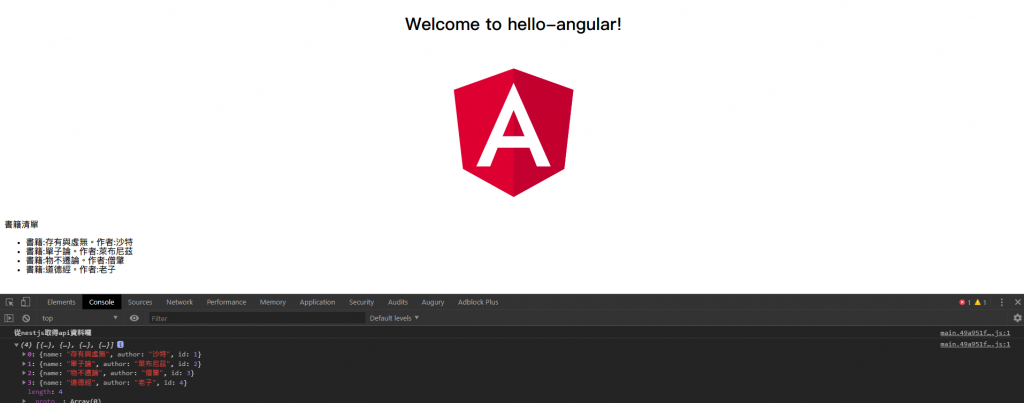The height and width of the screenshot is (403, 1024).
Task: Show the console sidebar icon
Action: tap(9, 318)
